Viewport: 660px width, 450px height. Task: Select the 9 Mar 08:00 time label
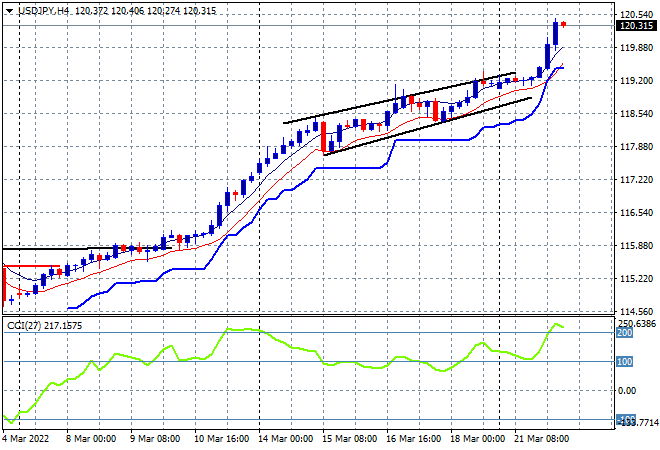pos(155,439)
